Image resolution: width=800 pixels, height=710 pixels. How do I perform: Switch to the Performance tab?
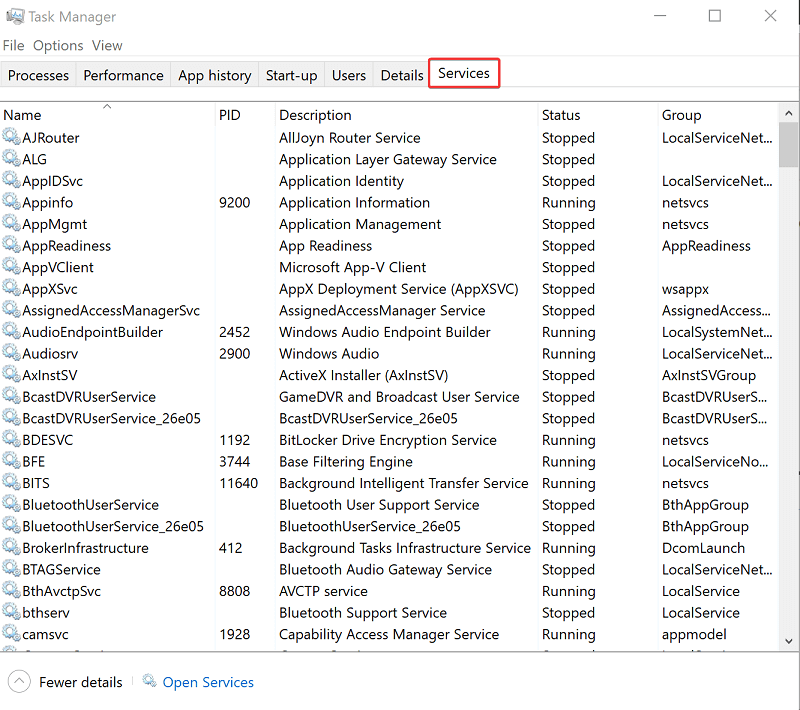(123, 75)
